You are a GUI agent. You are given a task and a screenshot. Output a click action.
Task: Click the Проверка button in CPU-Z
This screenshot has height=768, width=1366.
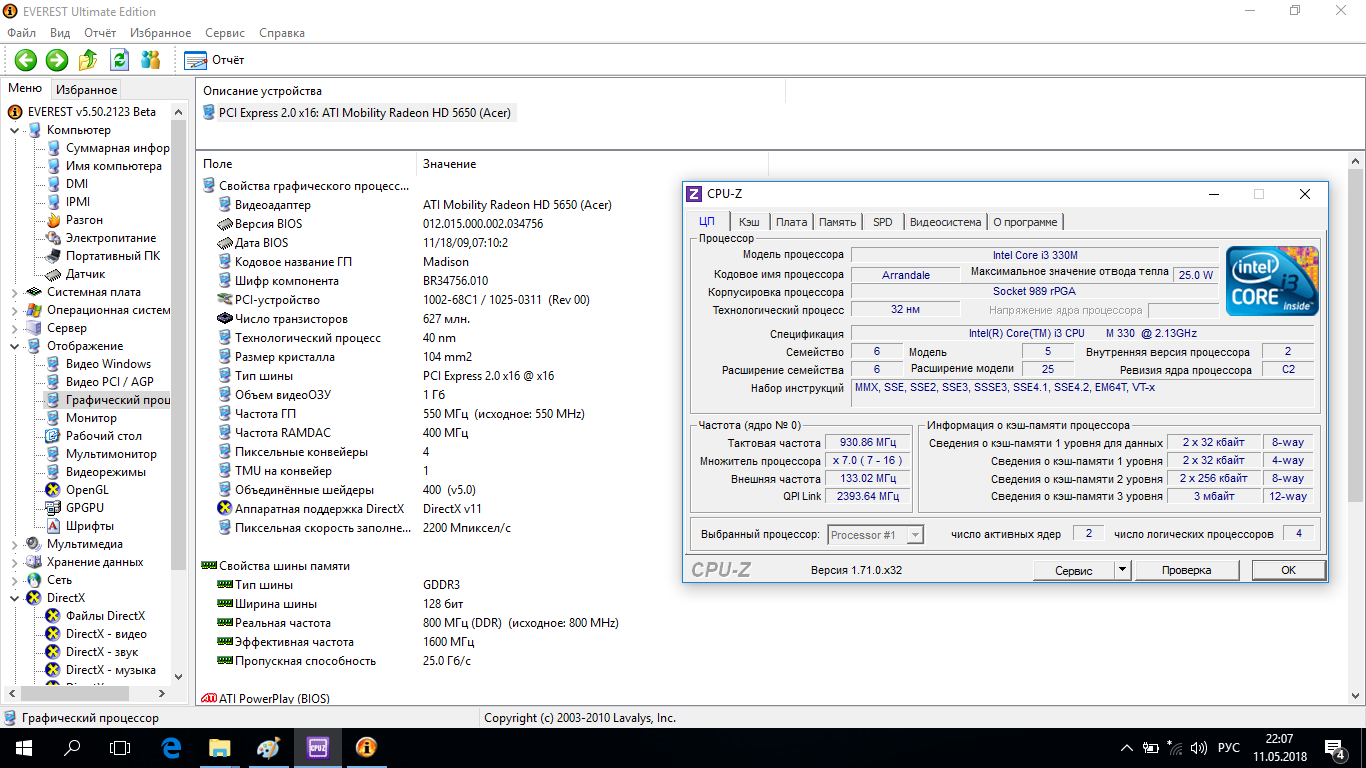pos(1186,570)
